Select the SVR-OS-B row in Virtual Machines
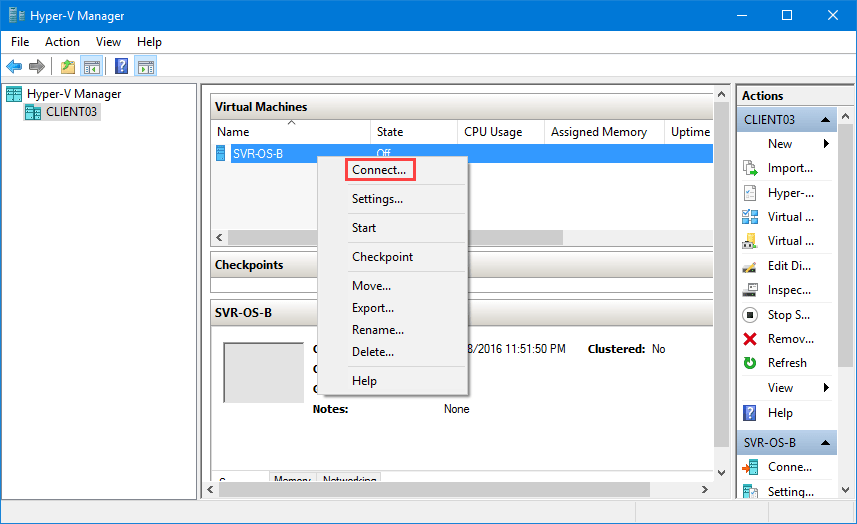Image resolution: width=857 pixels, height=524 pixels. (462, 154)
